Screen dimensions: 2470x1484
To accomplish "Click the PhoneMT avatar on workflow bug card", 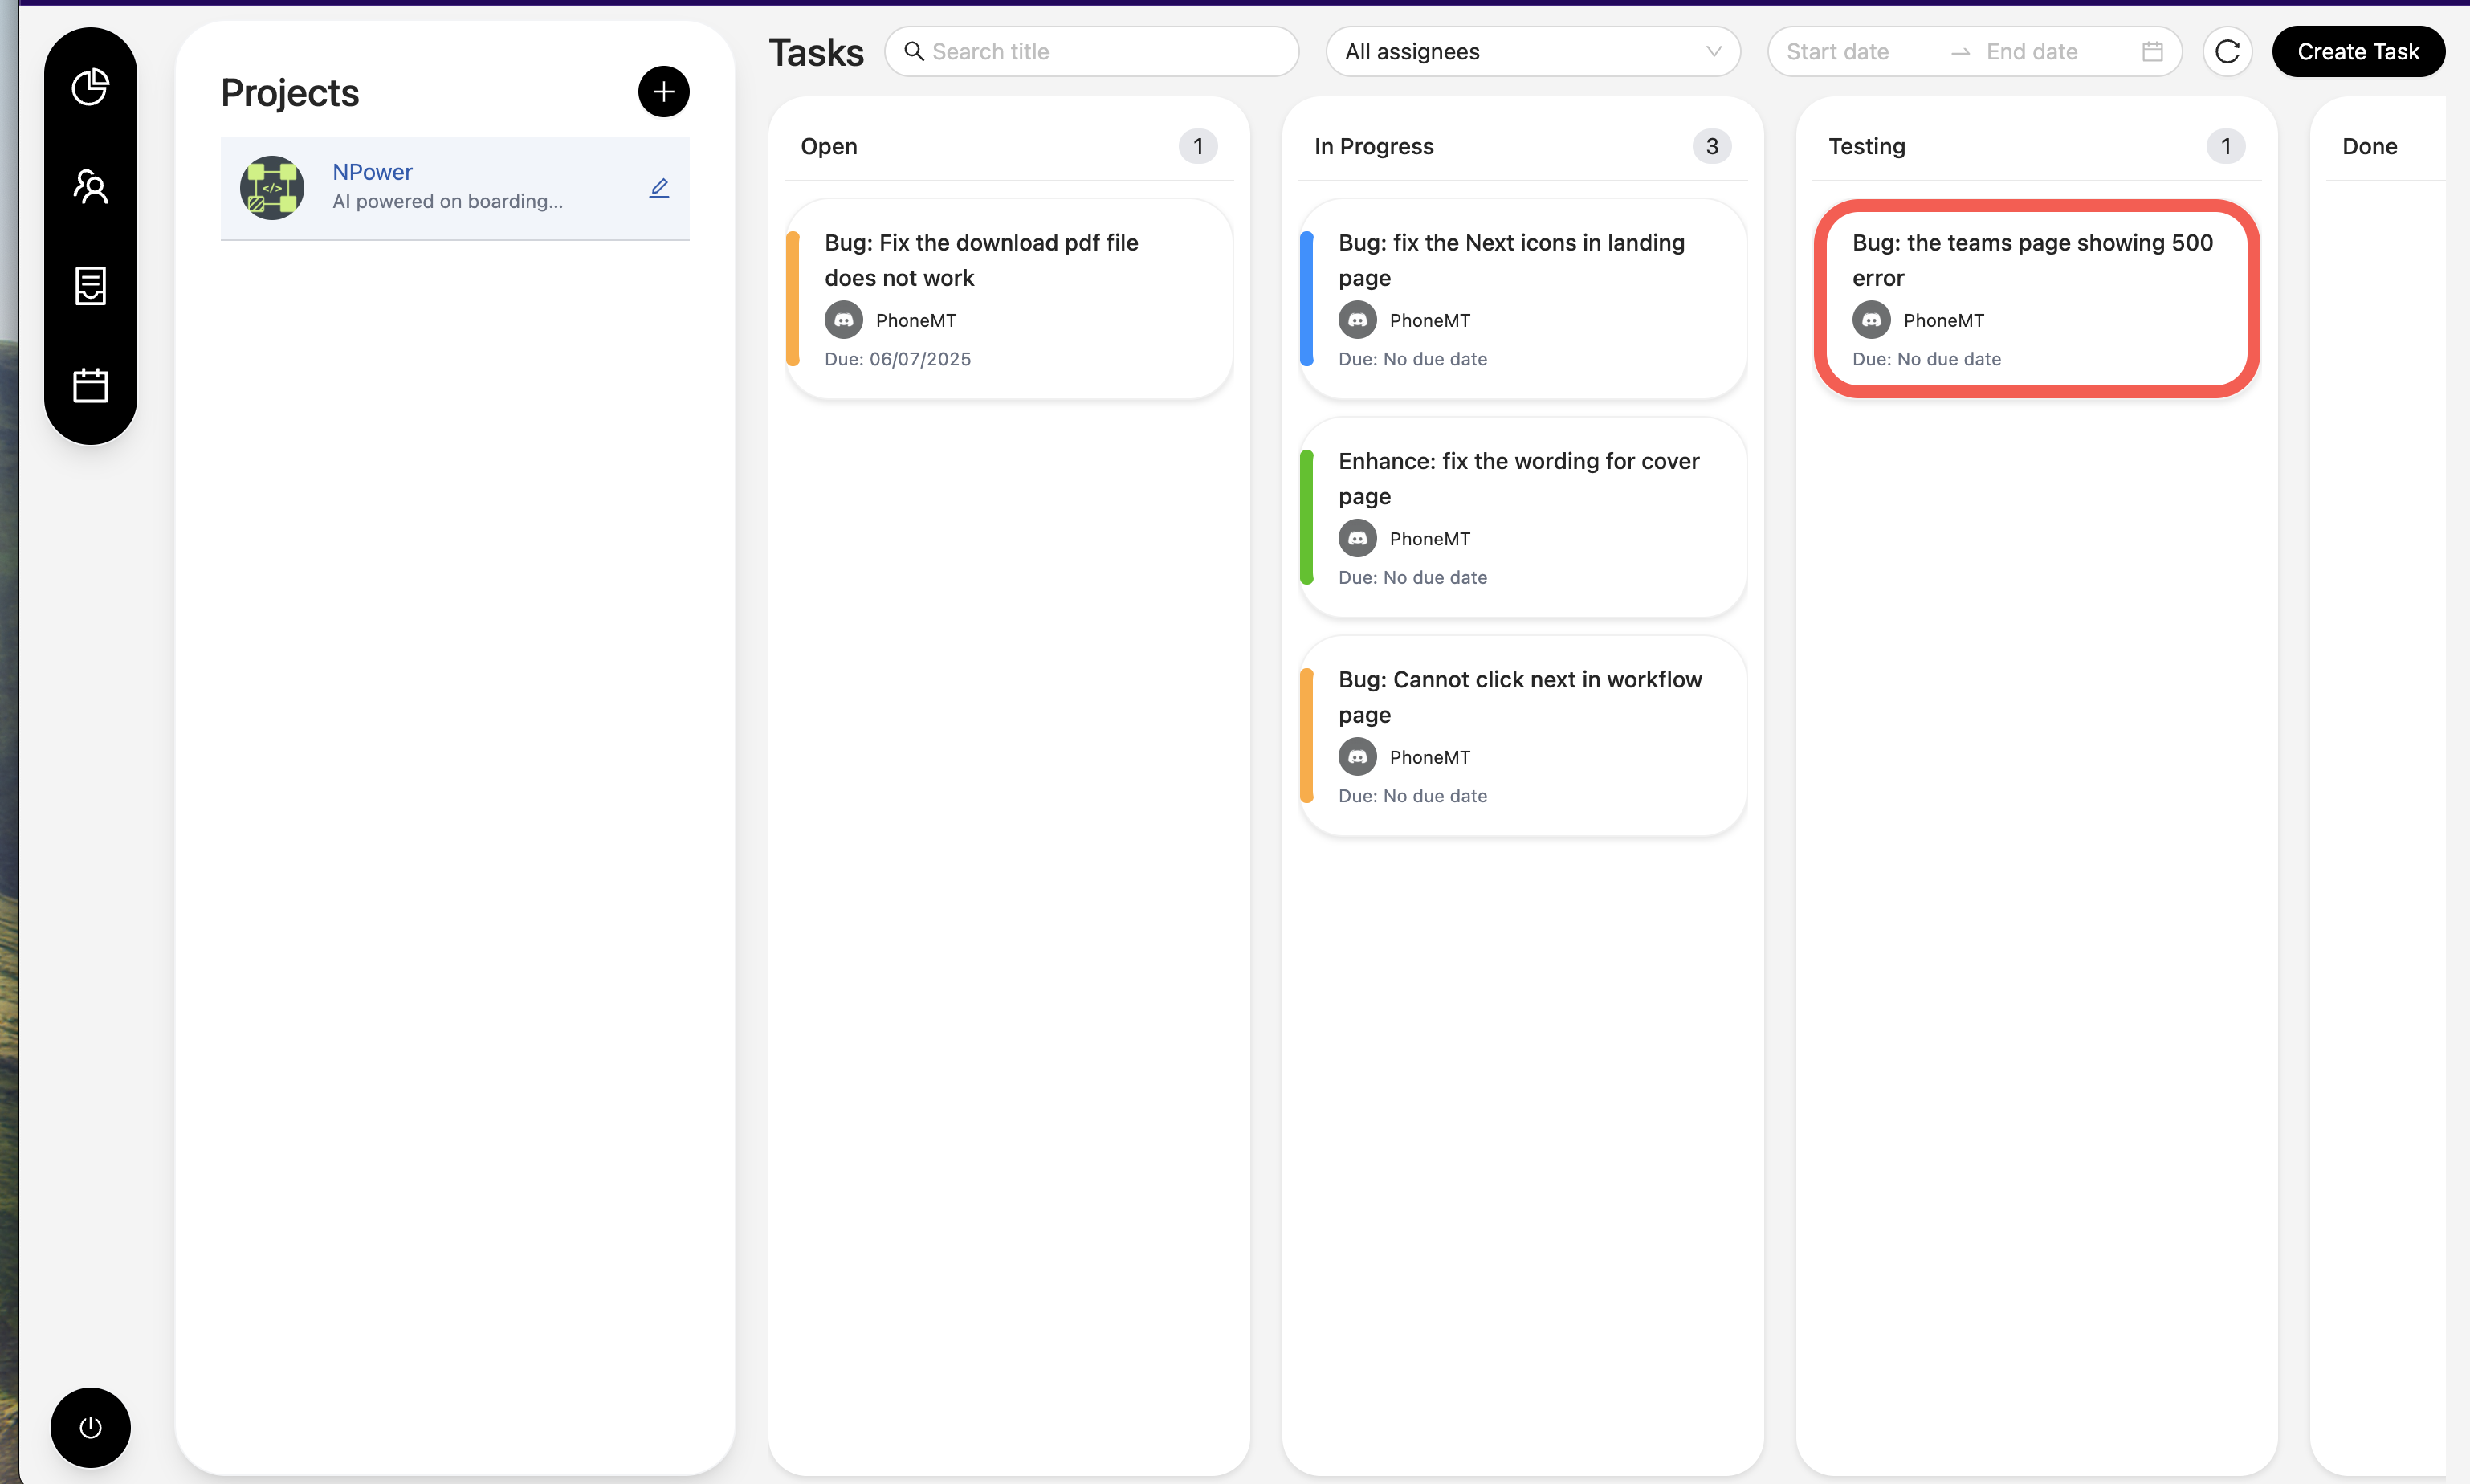I will [1357, 757].
